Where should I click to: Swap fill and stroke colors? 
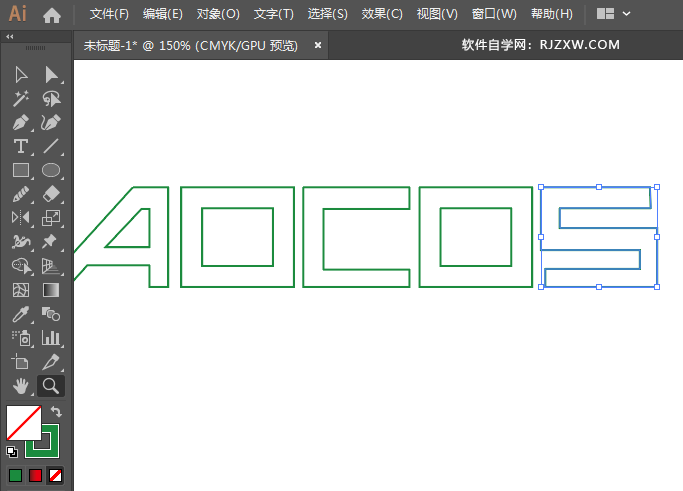pyautogui.click(x=56, y=411)
